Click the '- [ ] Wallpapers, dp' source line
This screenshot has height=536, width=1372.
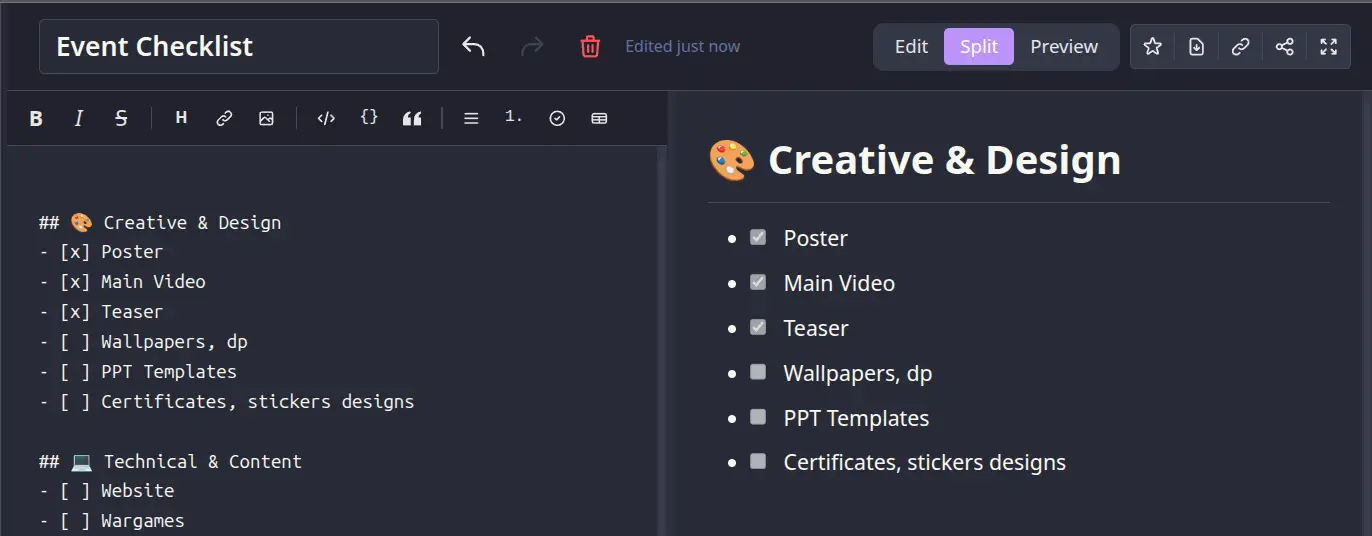(x=143, y=342)
